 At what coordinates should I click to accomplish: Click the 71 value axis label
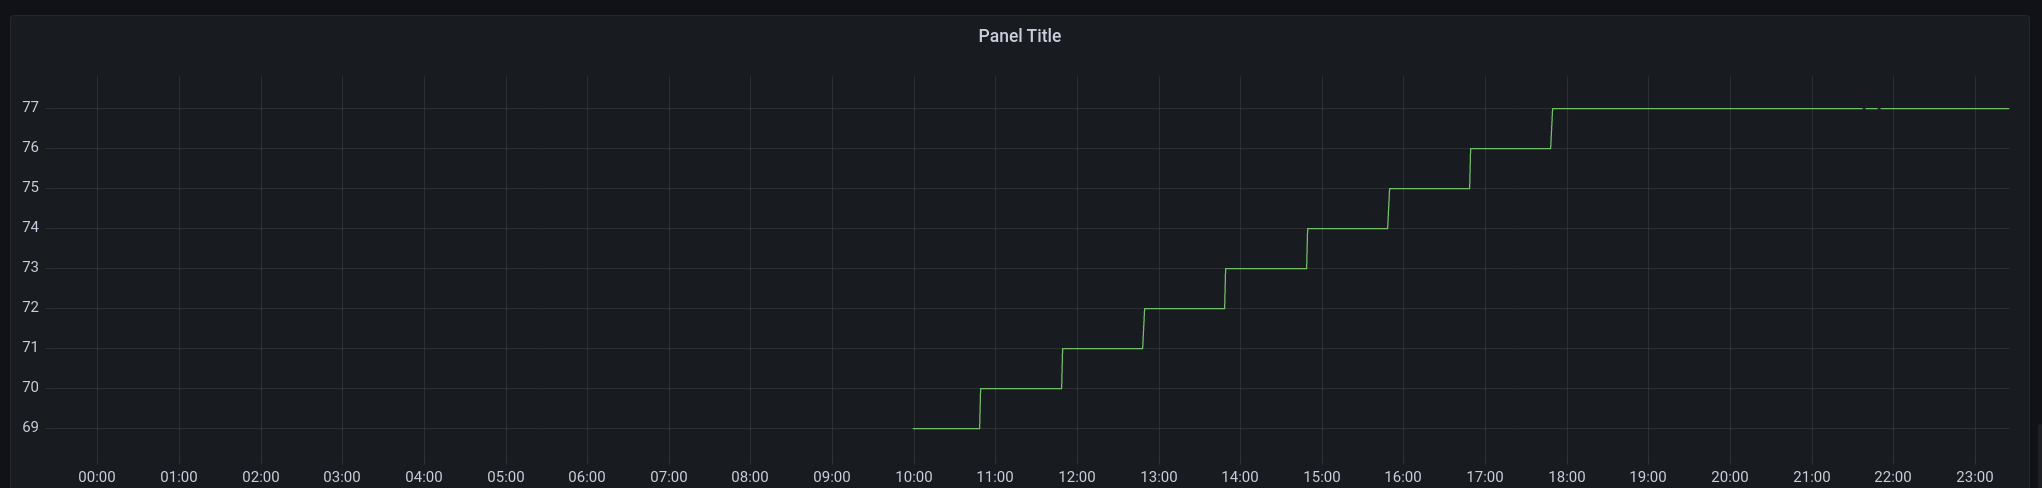31,347
